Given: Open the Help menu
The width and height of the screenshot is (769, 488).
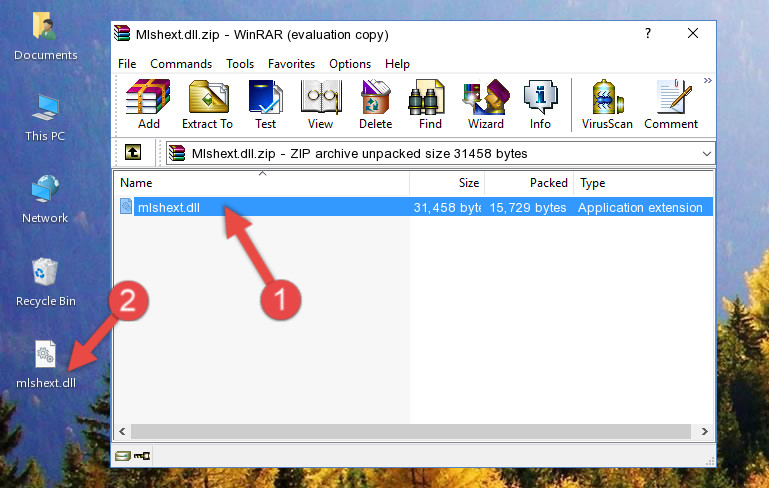Looking at the screenshot, I should (397, 64).
